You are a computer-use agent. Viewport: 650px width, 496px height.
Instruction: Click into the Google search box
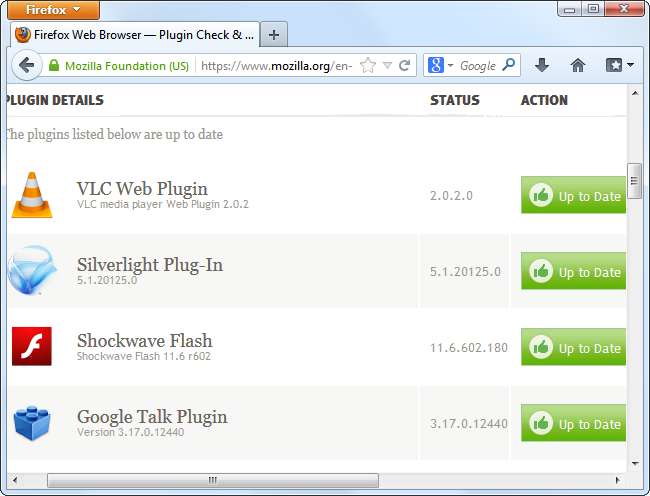click(x=478, y=65)
